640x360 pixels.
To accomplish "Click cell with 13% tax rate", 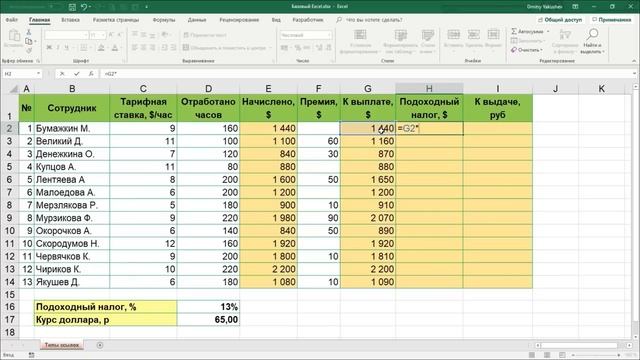I will point(208,307).
